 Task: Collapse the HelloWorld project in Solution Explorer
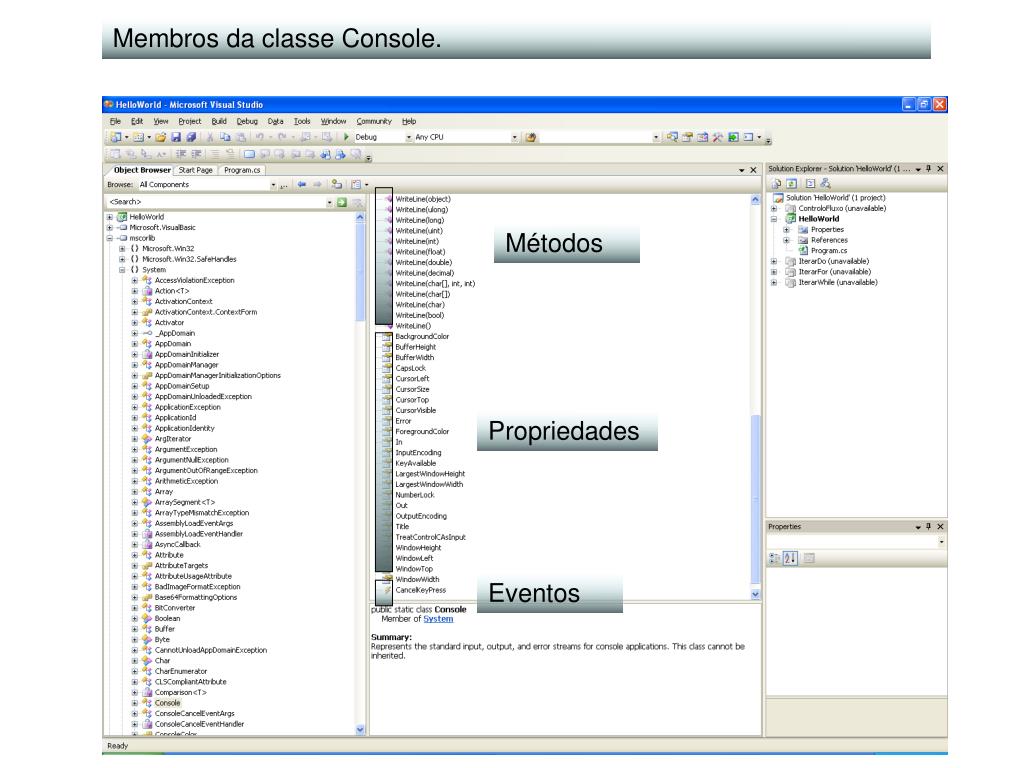tap(775, 219)
